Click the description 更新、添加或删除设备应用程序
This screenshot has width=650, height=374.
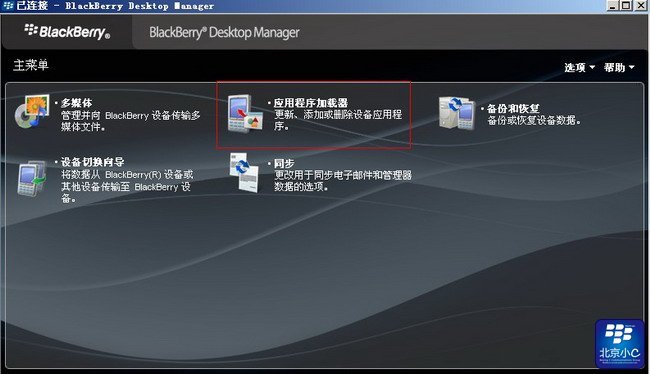(x=338, y=120)
